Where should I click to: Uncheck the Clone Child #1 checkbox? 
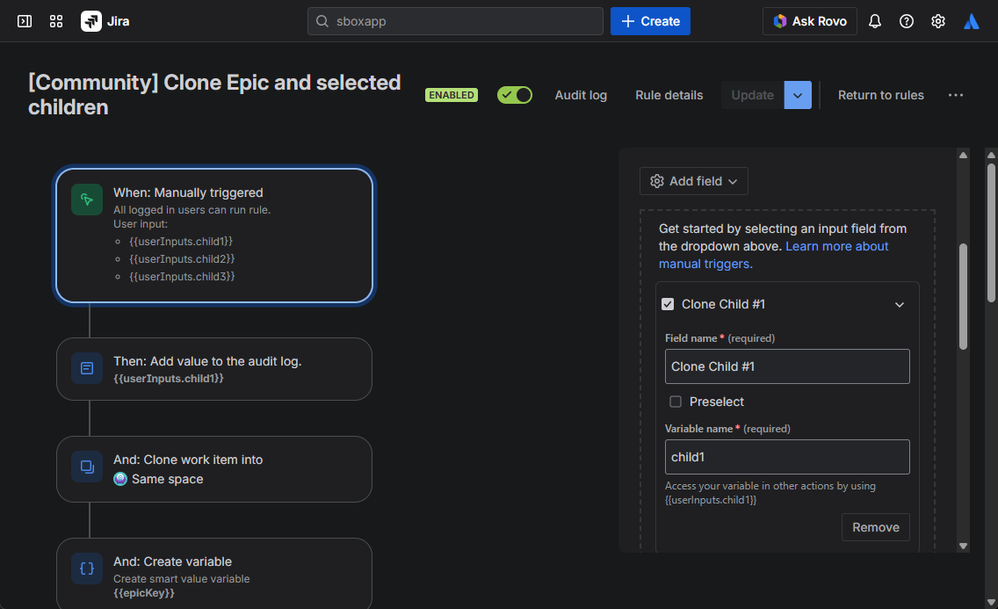(x=668, y=304)
